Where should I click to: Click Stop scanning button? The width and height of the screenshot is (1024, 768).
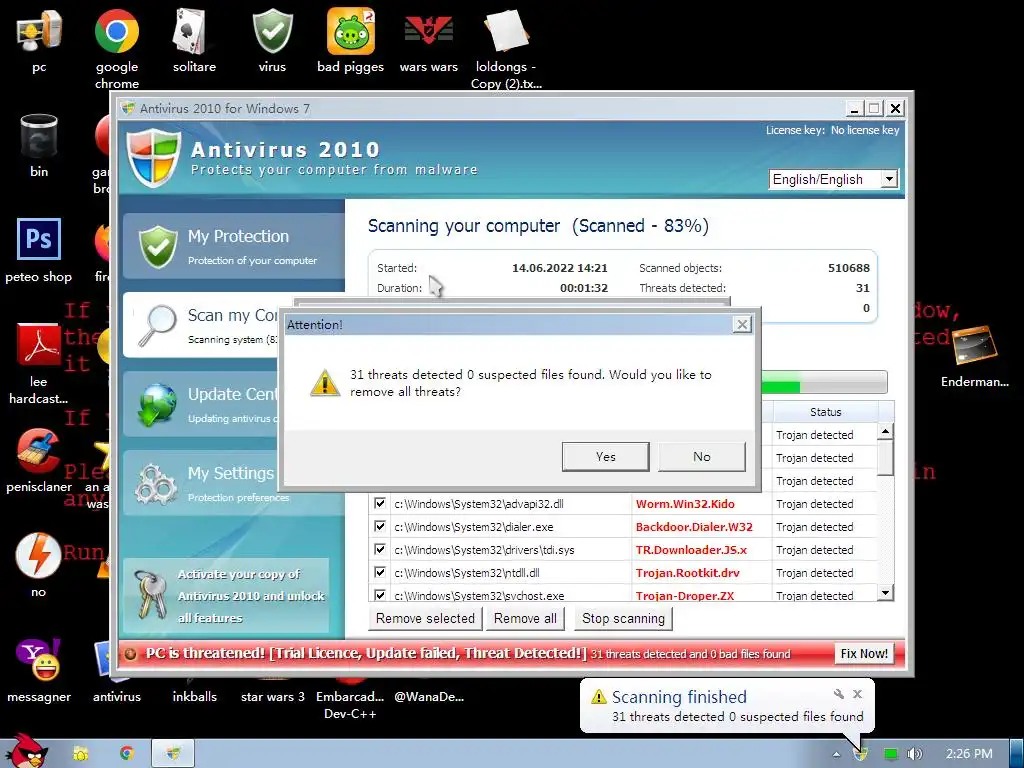(x=623, y=618)
